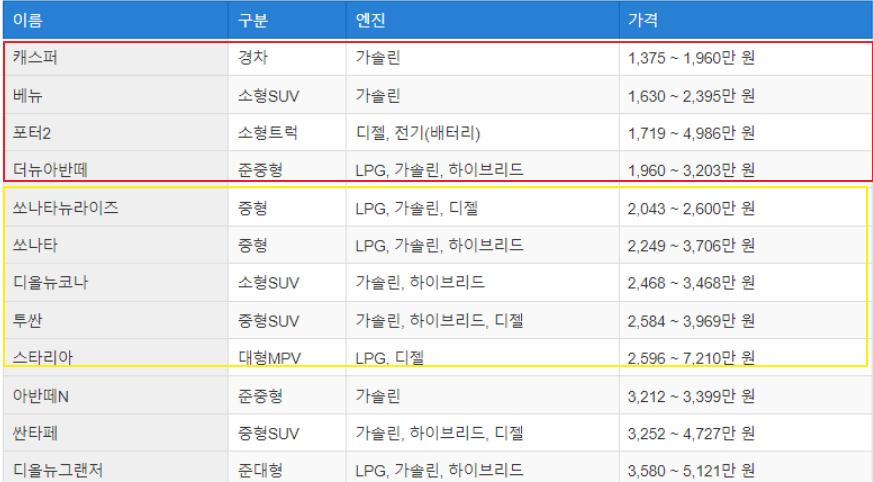Select the 캐스퍼 name cell

116,57
